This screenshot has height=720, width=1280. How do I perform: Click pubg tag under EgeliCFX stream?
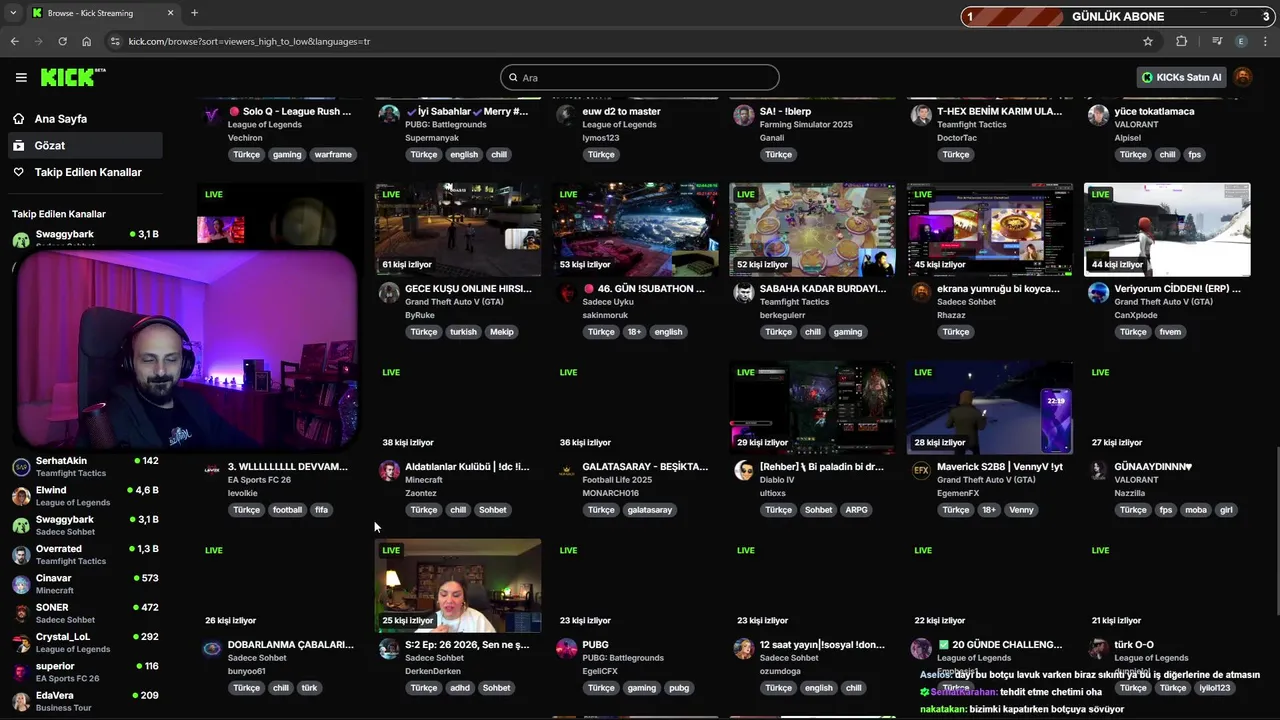tap(679, 688)
